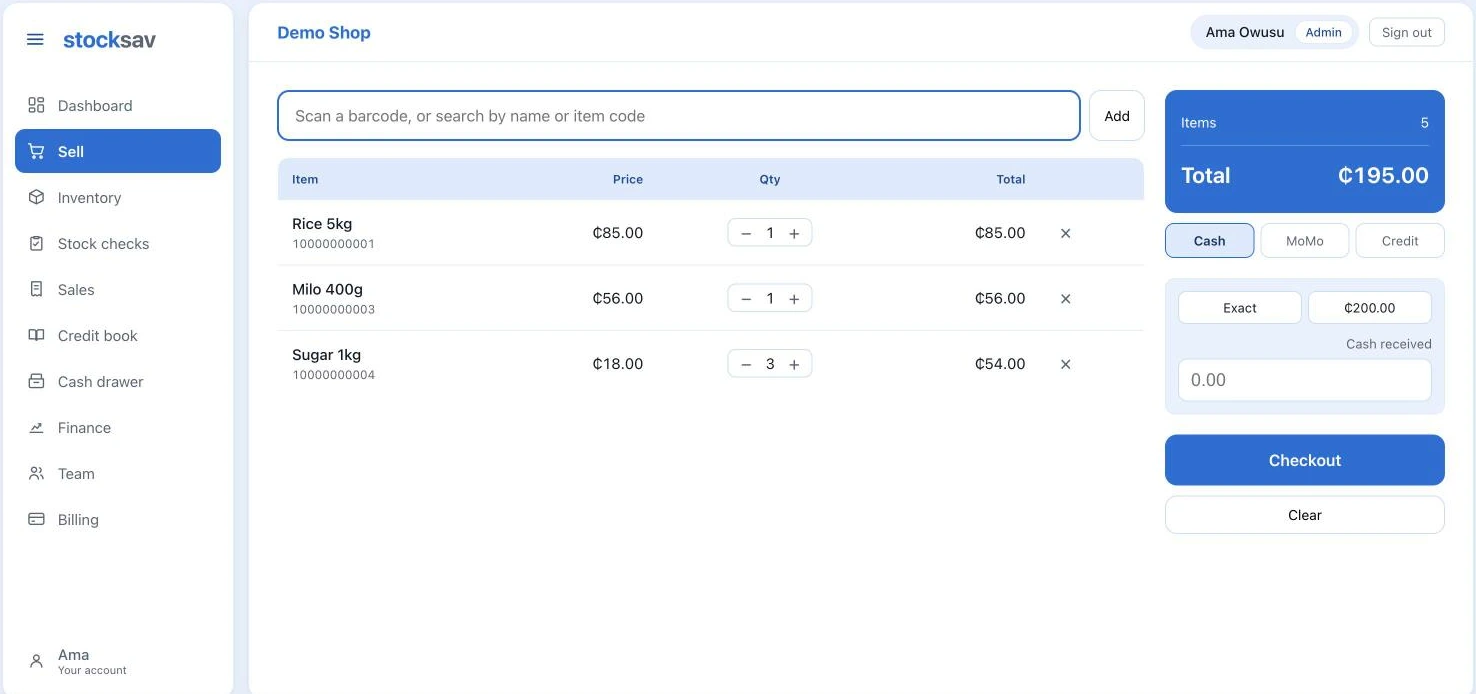Click the Credit book icon
The width and height of the screenshot is (1476, 694).
[36, 335]
